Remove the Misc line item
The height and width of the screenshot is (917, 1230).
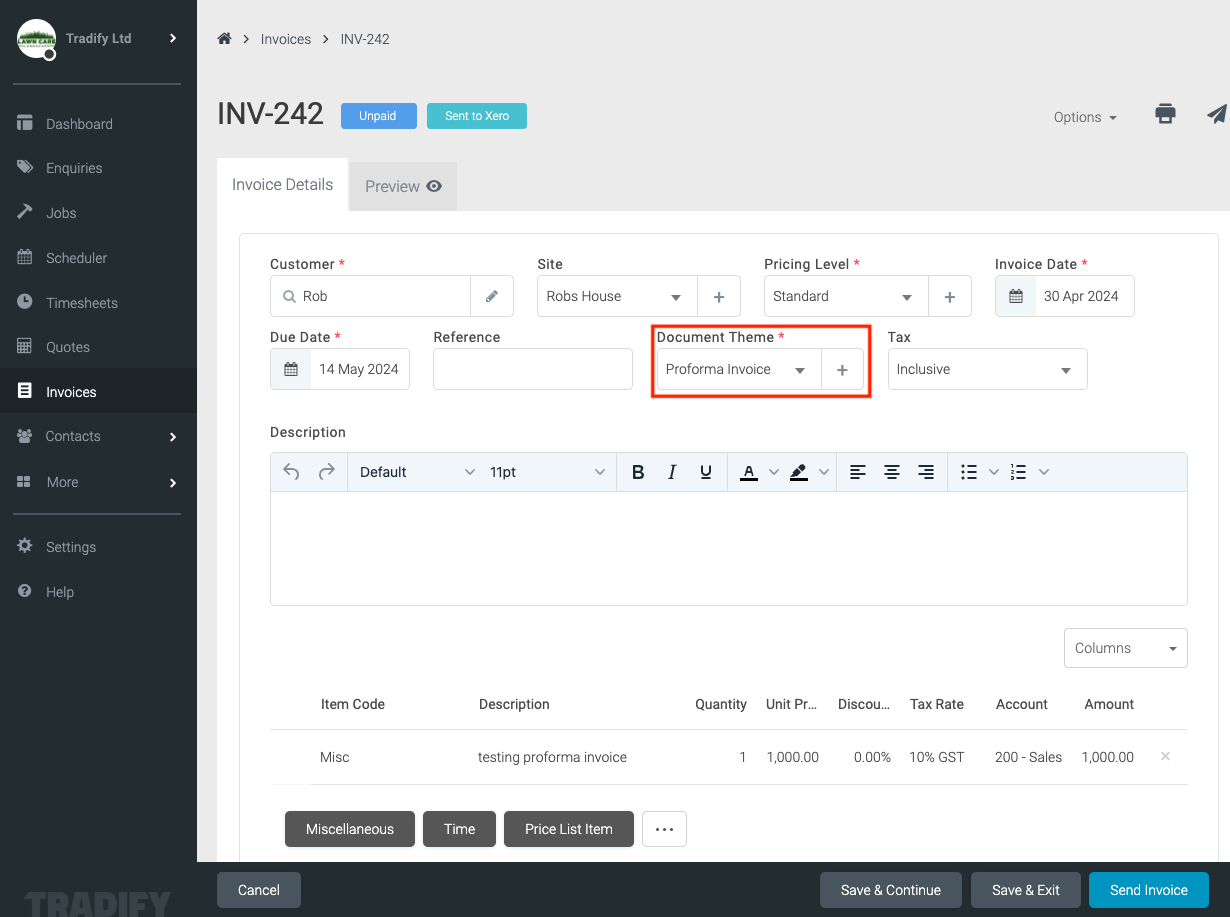tap(1165, 756)
